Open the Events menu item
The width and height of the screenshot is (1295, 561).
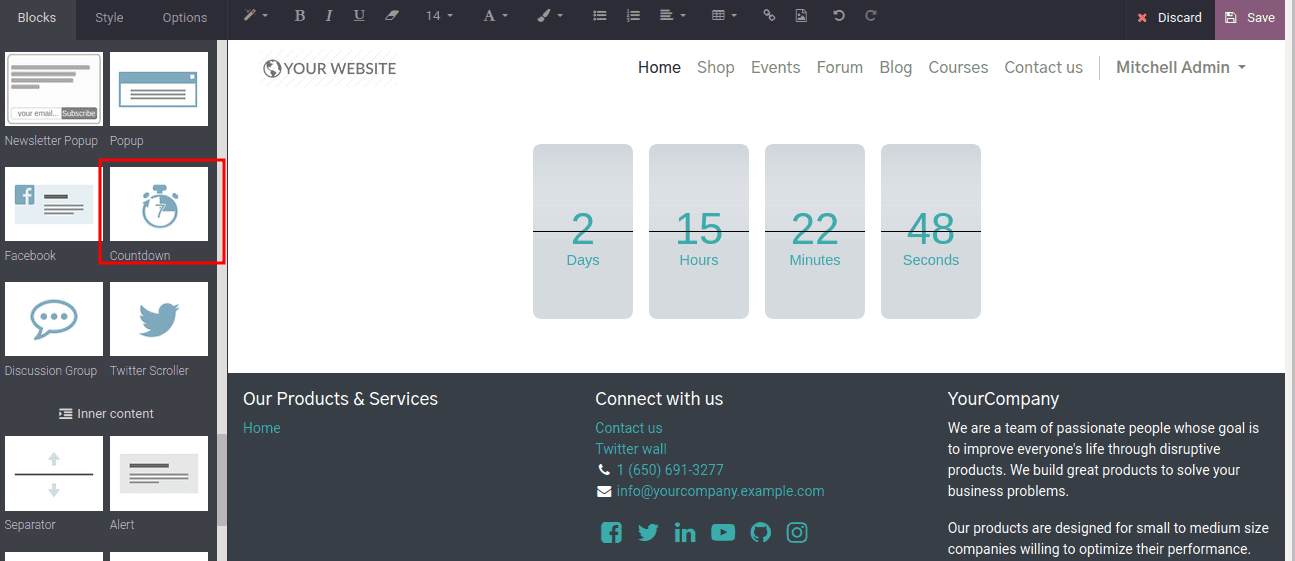[776, 67]
